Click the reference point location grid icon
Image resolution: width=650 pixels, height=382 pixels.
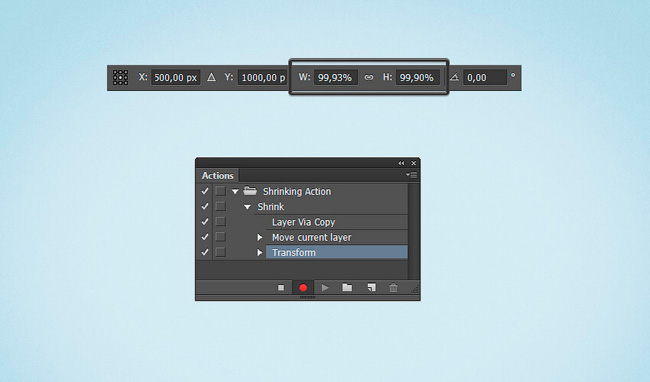coord(120,77)
